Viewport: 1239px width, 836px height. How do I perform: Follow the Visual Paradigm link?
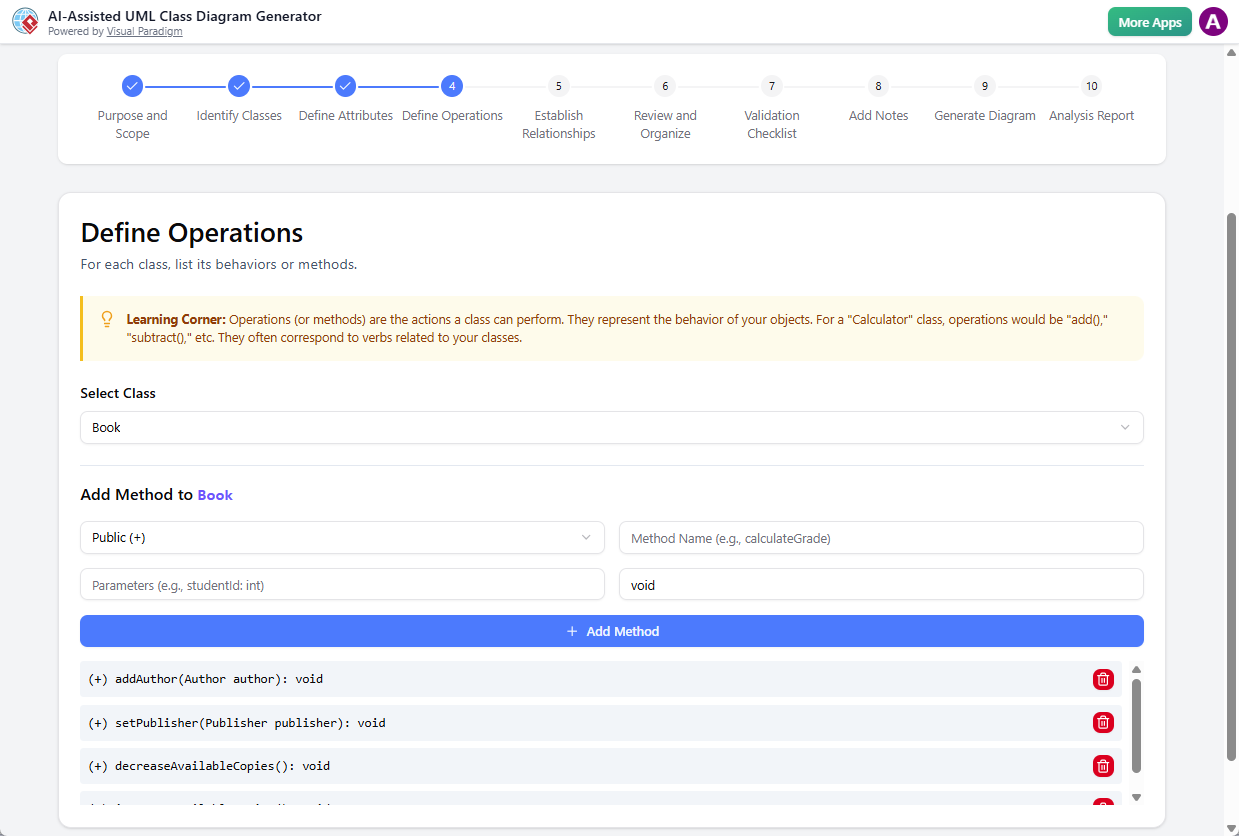pyautogui.click(x=144, y=32)
